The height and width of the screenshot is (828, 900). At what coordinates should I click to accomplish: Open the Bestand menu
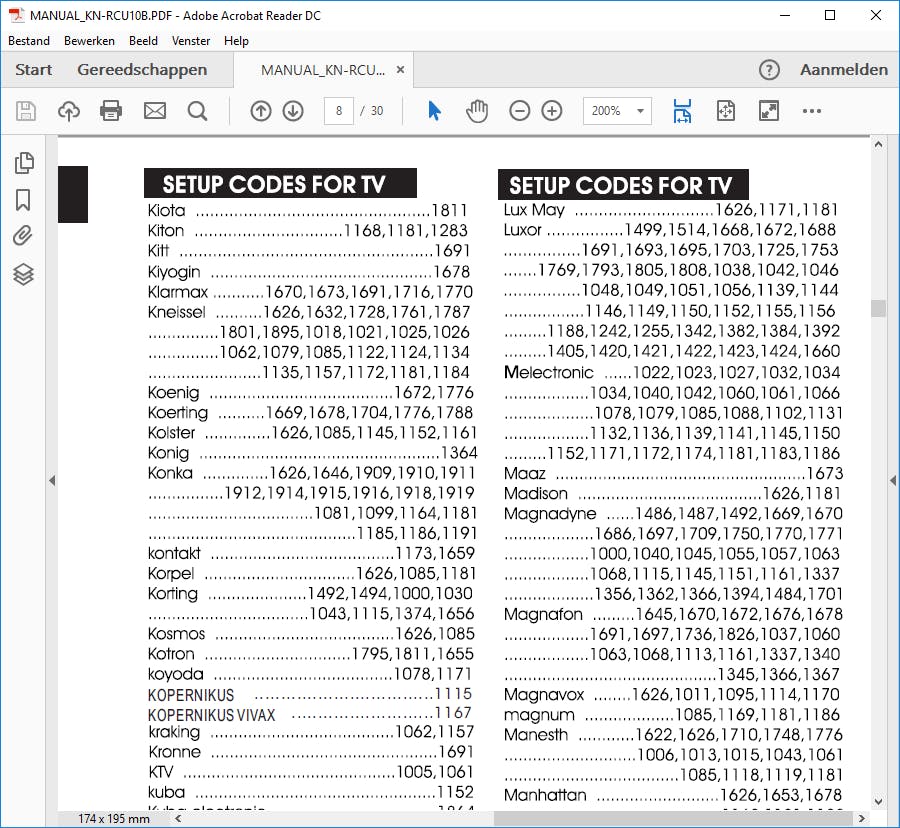click(x=29, y=41)
